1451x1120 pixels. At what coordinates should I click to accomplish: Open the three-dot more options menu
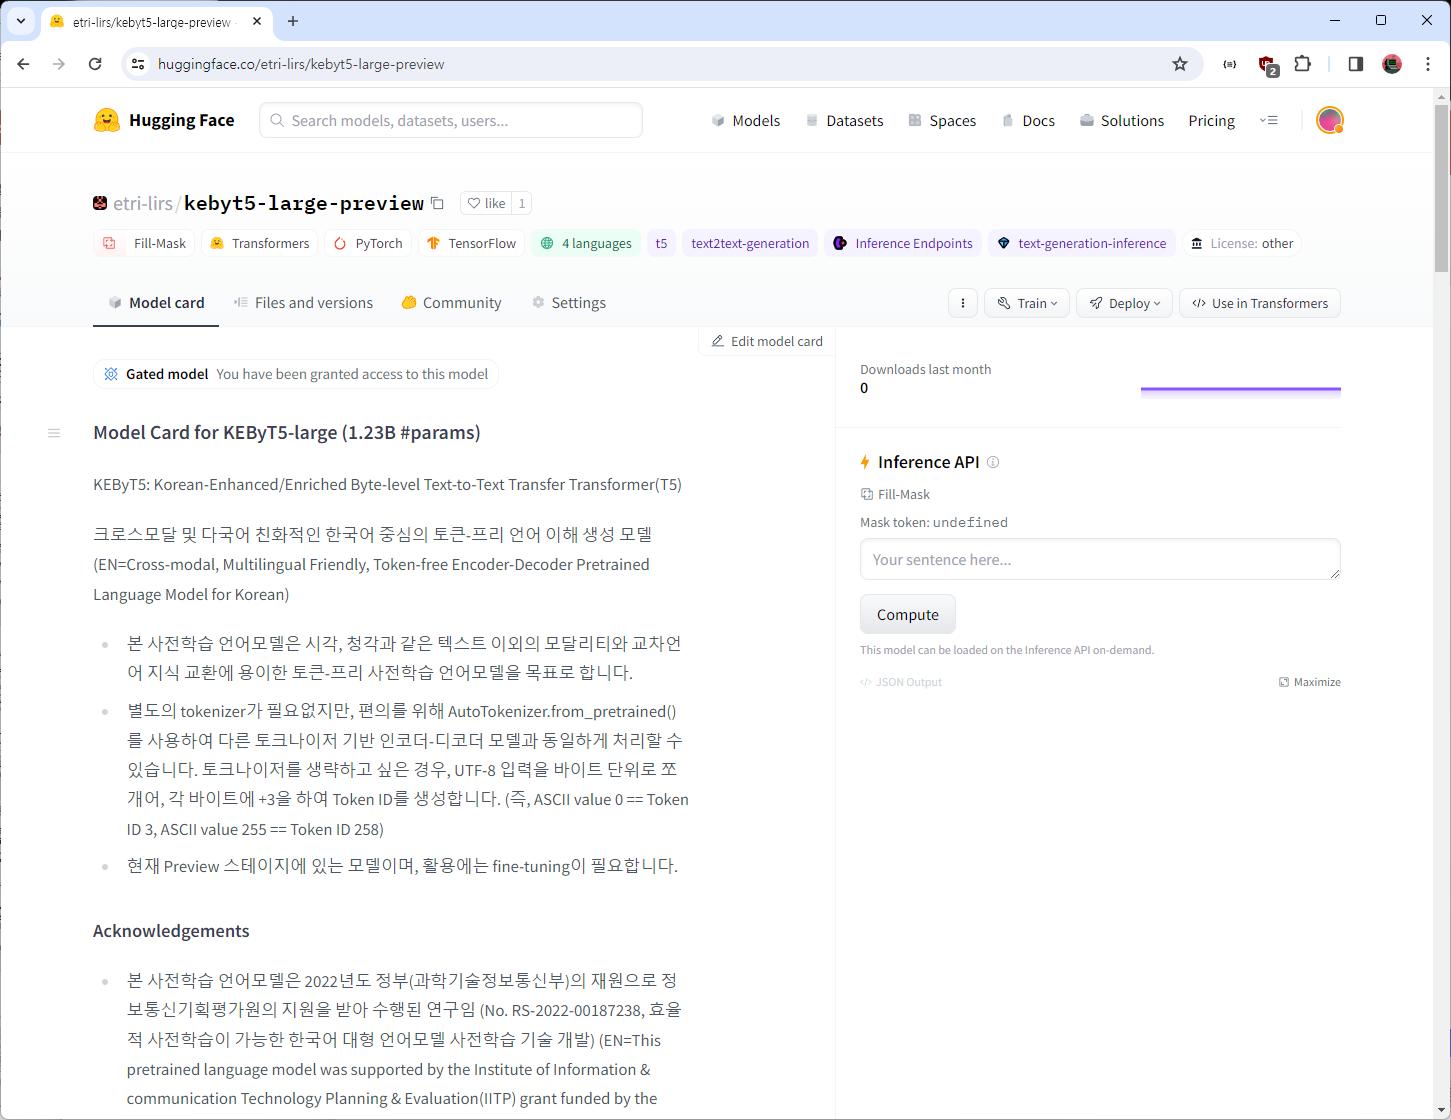pos(962,303)
